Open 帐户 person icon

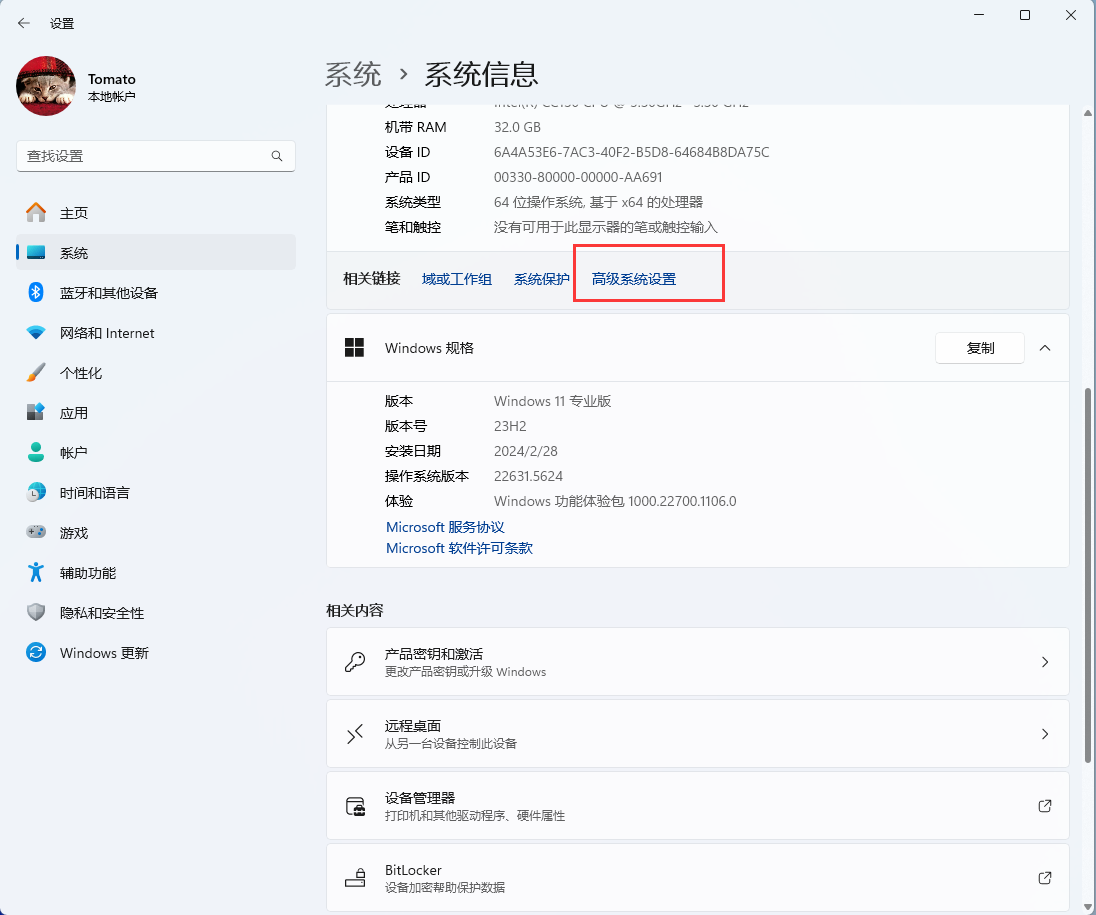coord(36,453)
